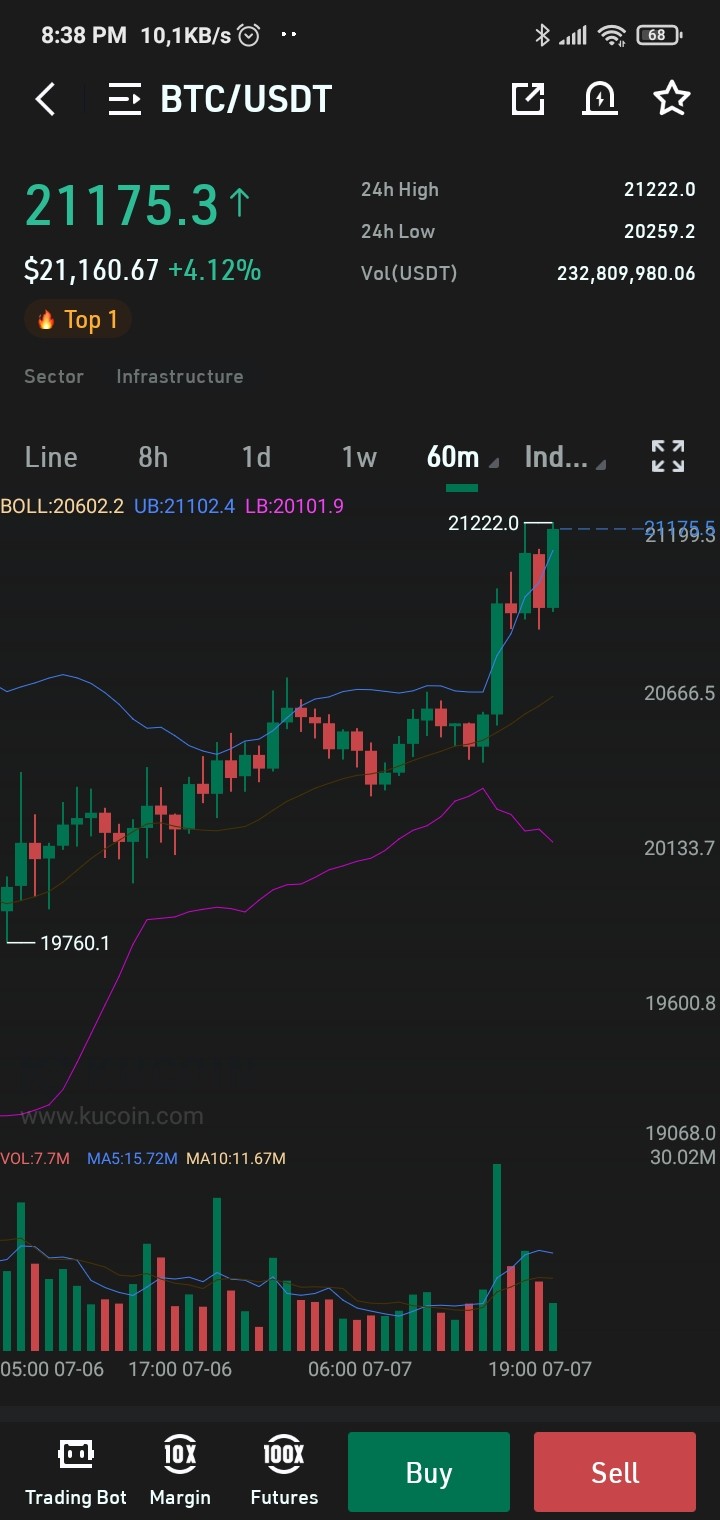720x1520 pixels.
Task: Tap the back arrow icon
Action: click(46, 99)
